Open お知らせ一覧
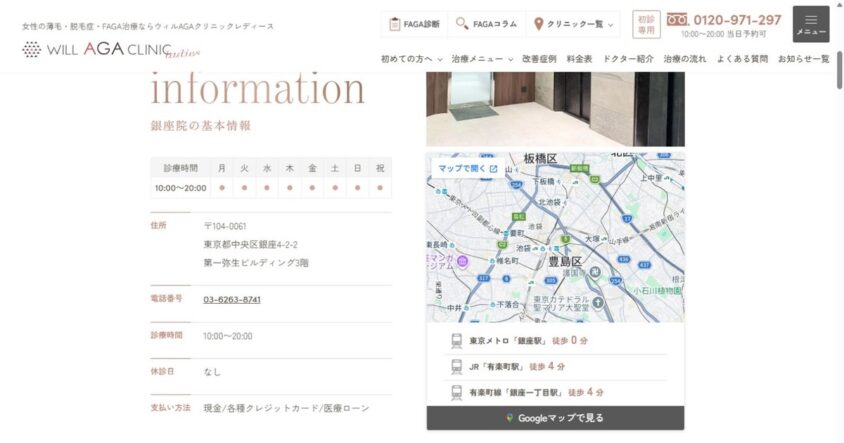844x443 pixels. coord(804,59)
